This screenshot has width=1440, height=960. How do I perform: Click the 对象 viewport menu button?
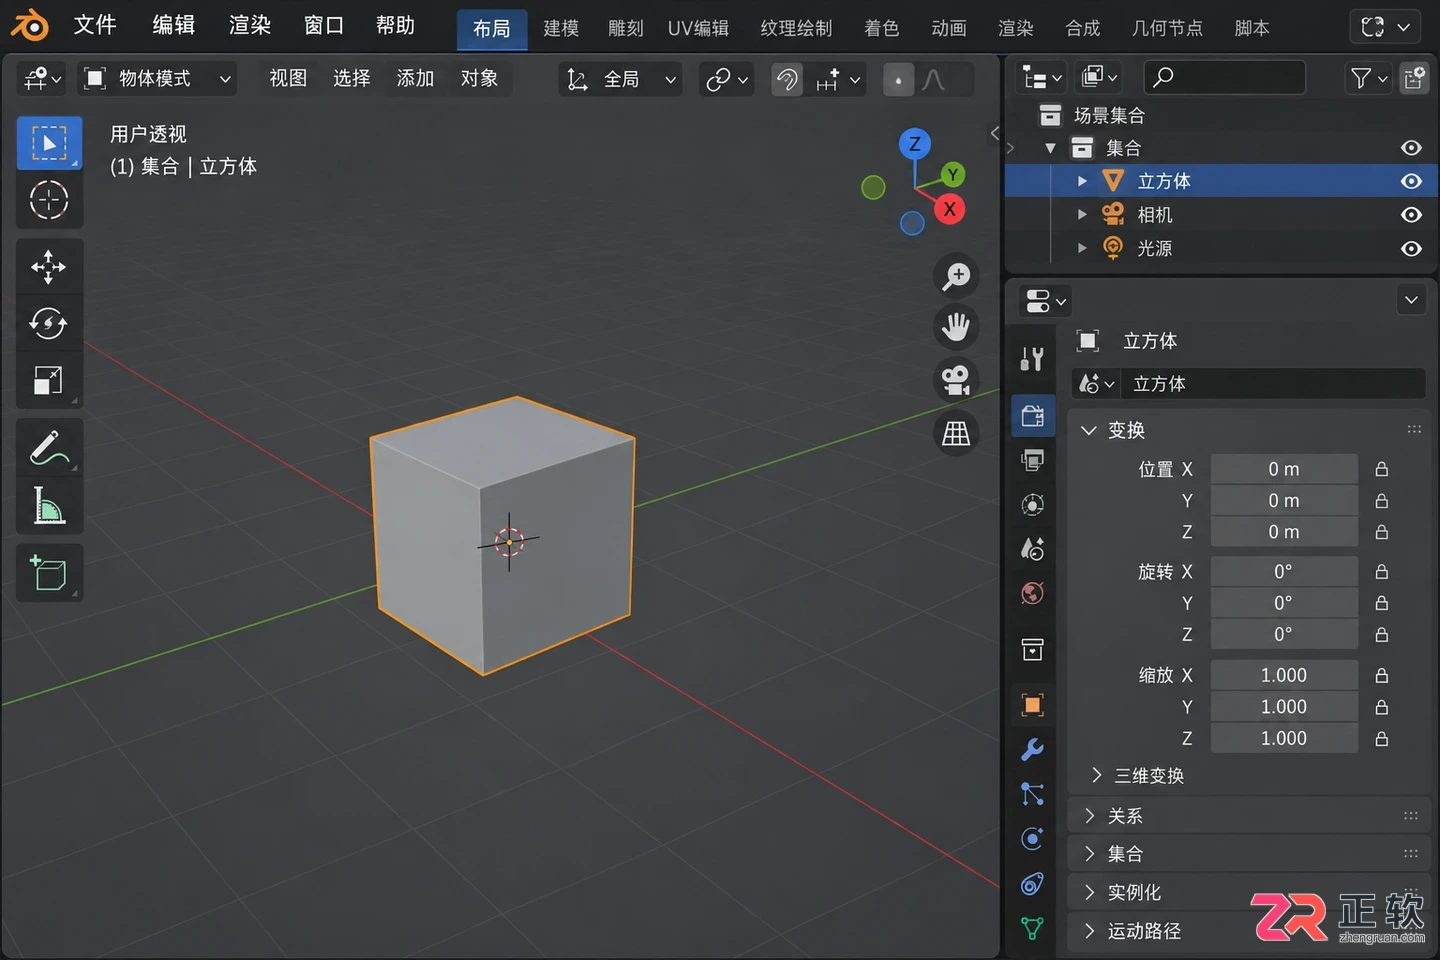coord(479,78)
